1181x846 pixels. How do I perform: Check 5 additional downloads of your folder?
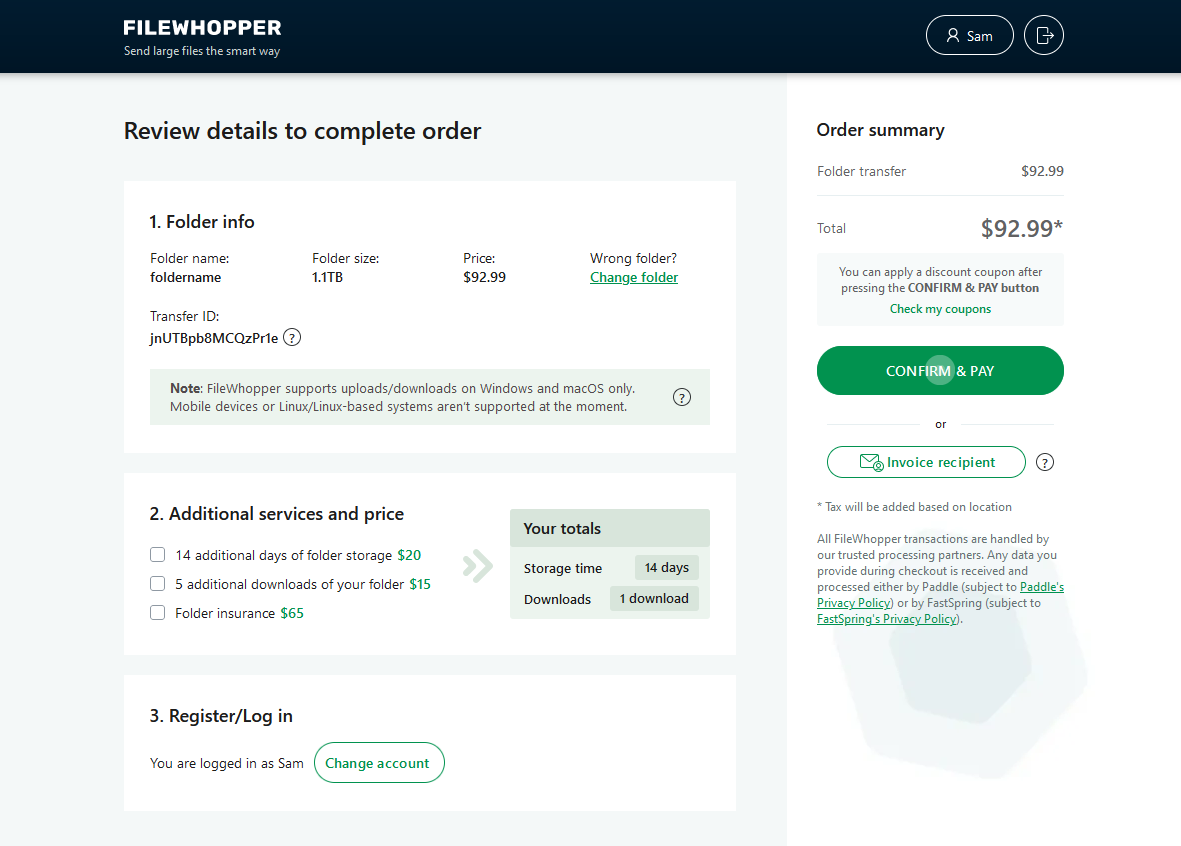tap(157, 584)
